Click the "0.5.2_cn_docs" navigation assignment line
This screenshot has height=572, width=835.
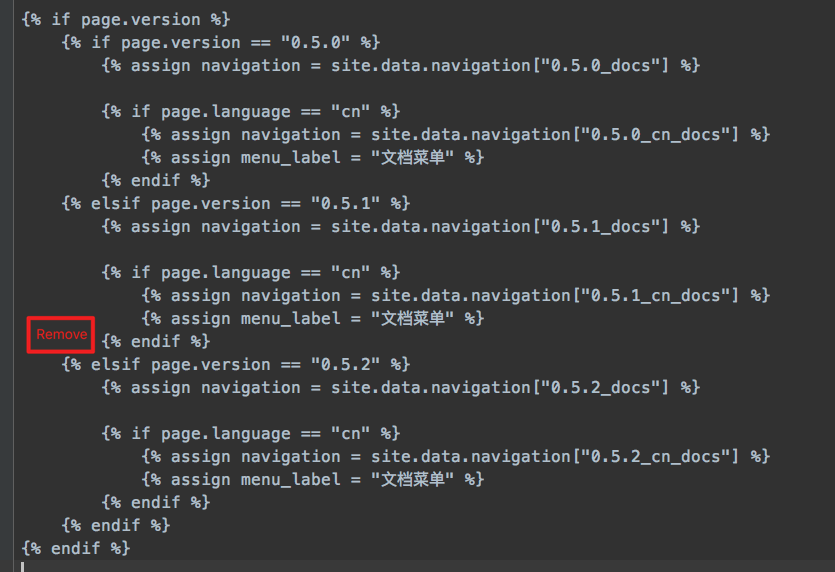pyautogui.click(x=456, y=456)
